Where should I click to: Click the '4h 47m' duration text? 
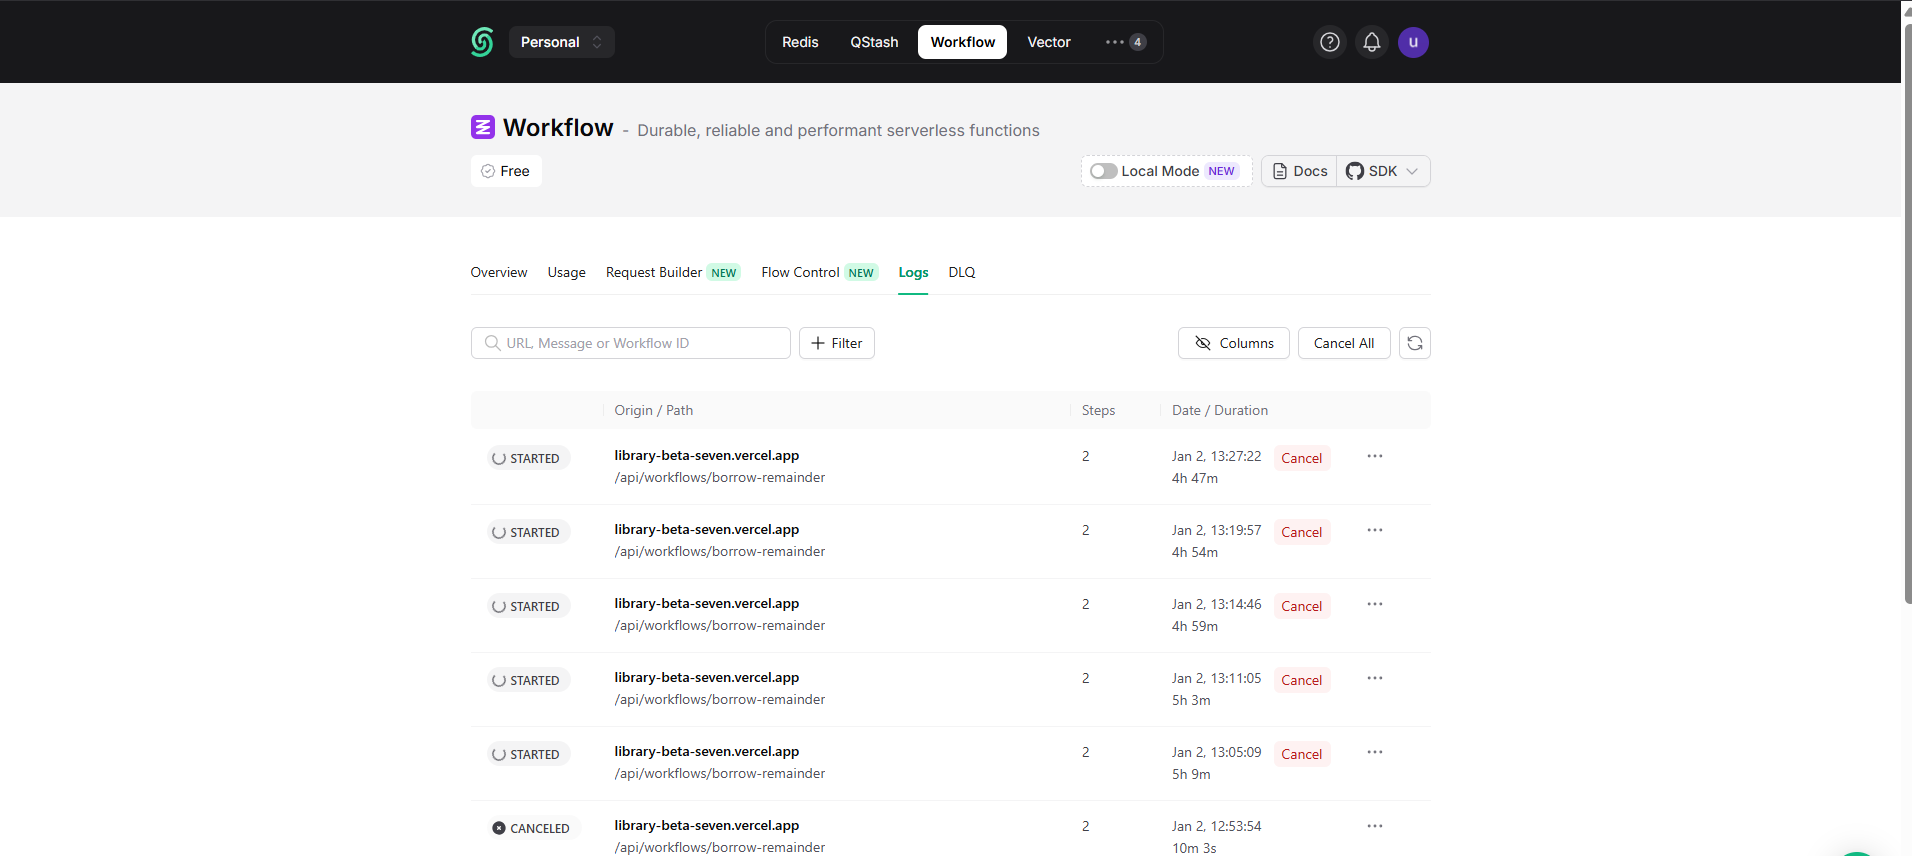coord(1195,478)
